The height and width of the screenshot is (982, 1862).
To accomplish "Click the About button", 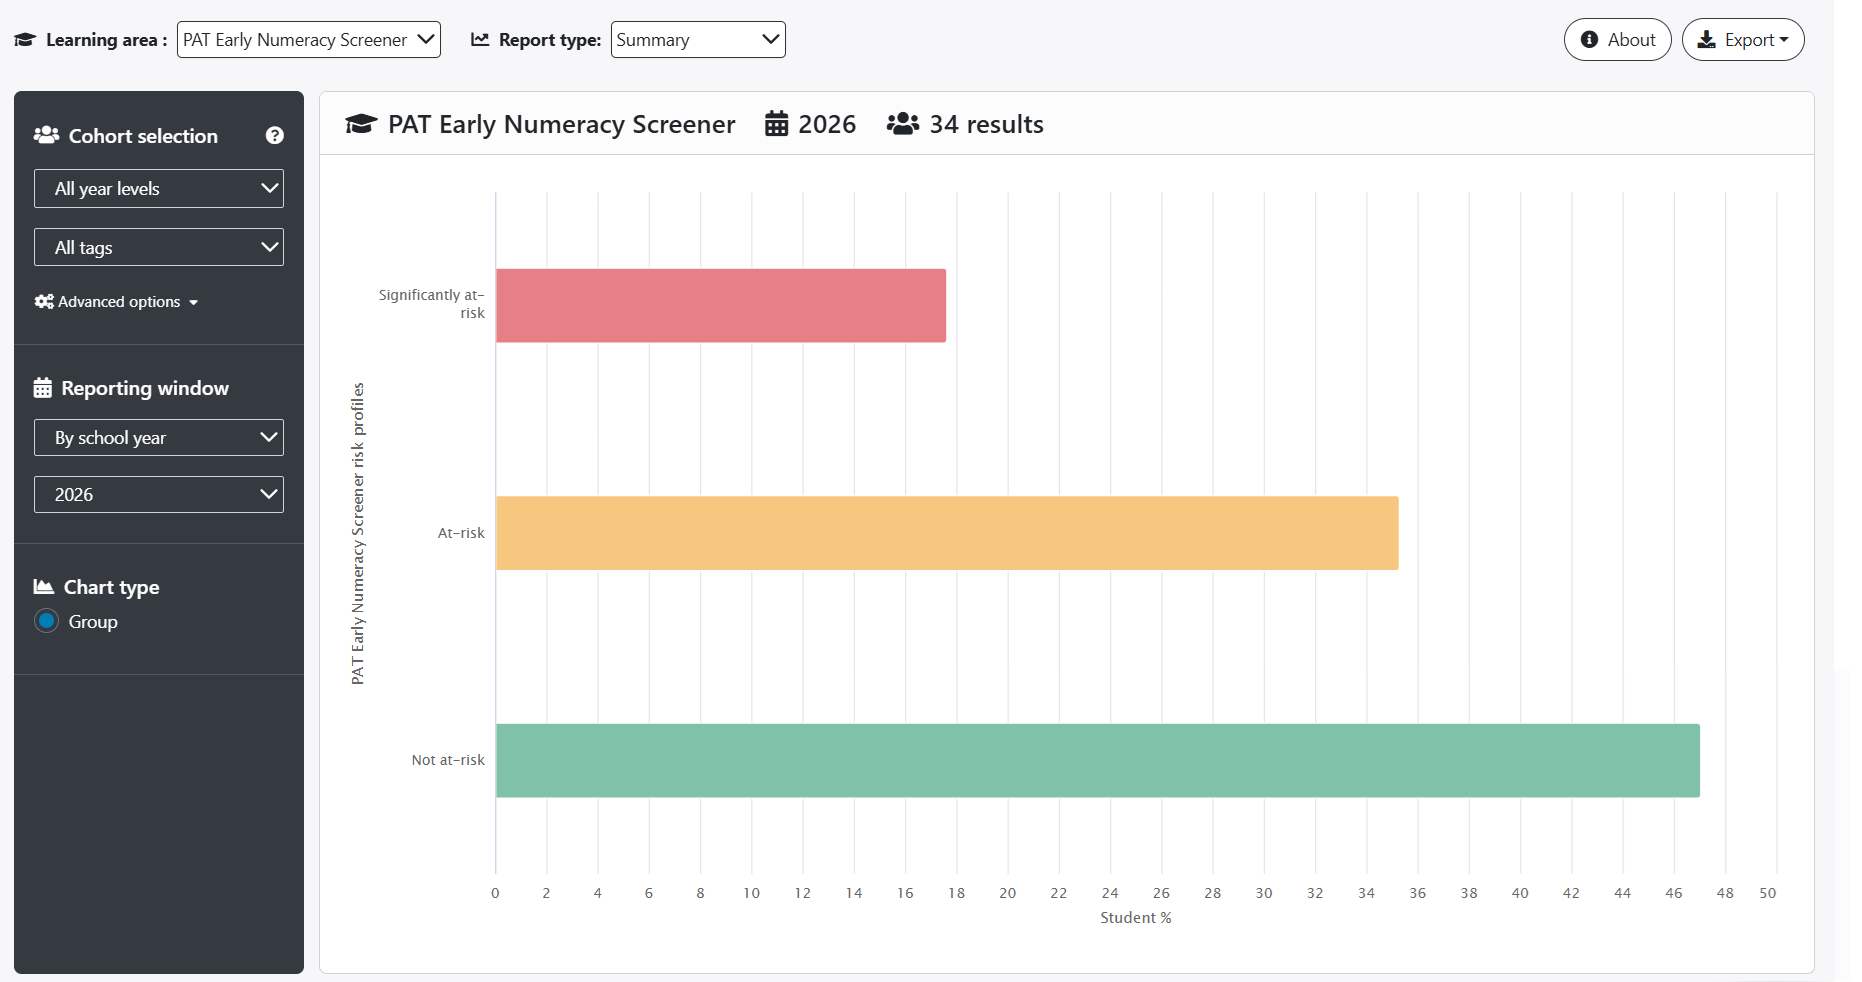I will pos(1618,40).
